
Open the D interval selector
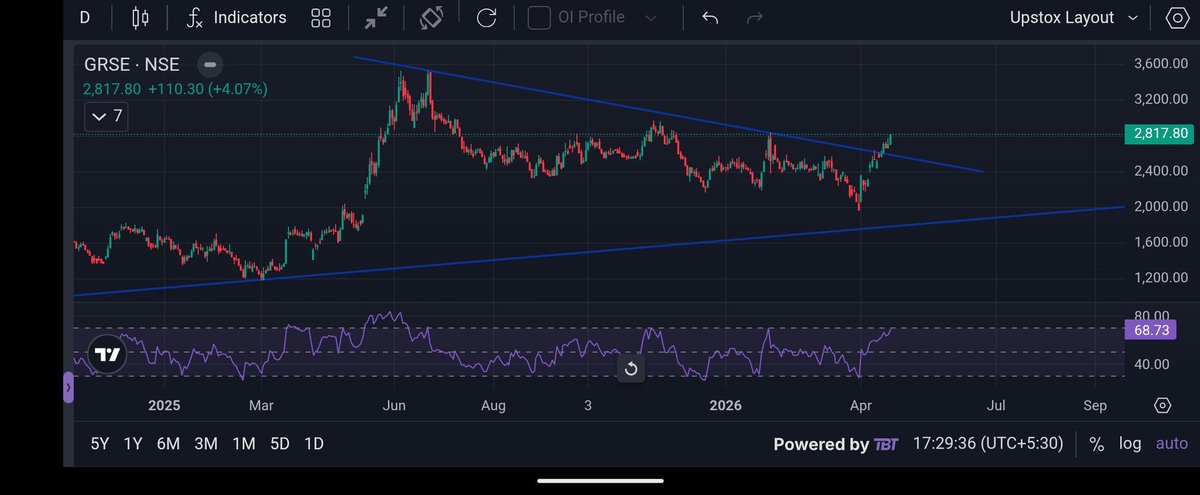click(x=85, y=18)
